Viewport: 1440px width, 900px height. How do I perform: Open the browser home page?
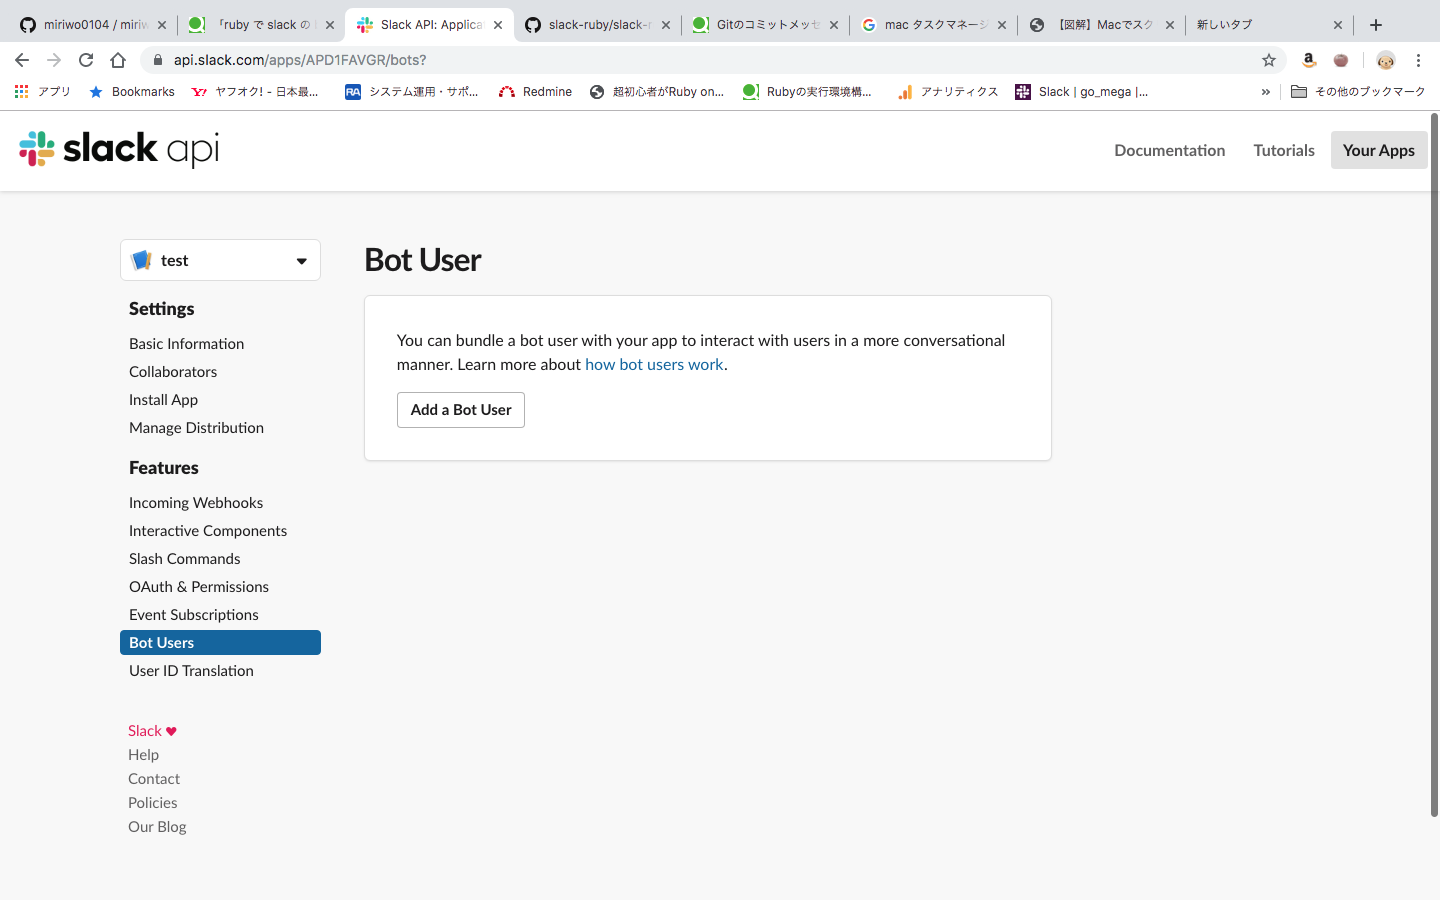click(x=118, y=60)
